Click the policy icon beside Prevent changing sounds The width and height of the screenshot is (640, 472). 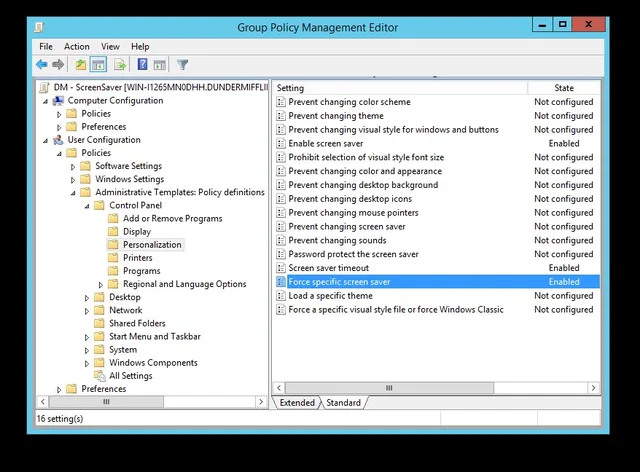[x=281, y=240]
